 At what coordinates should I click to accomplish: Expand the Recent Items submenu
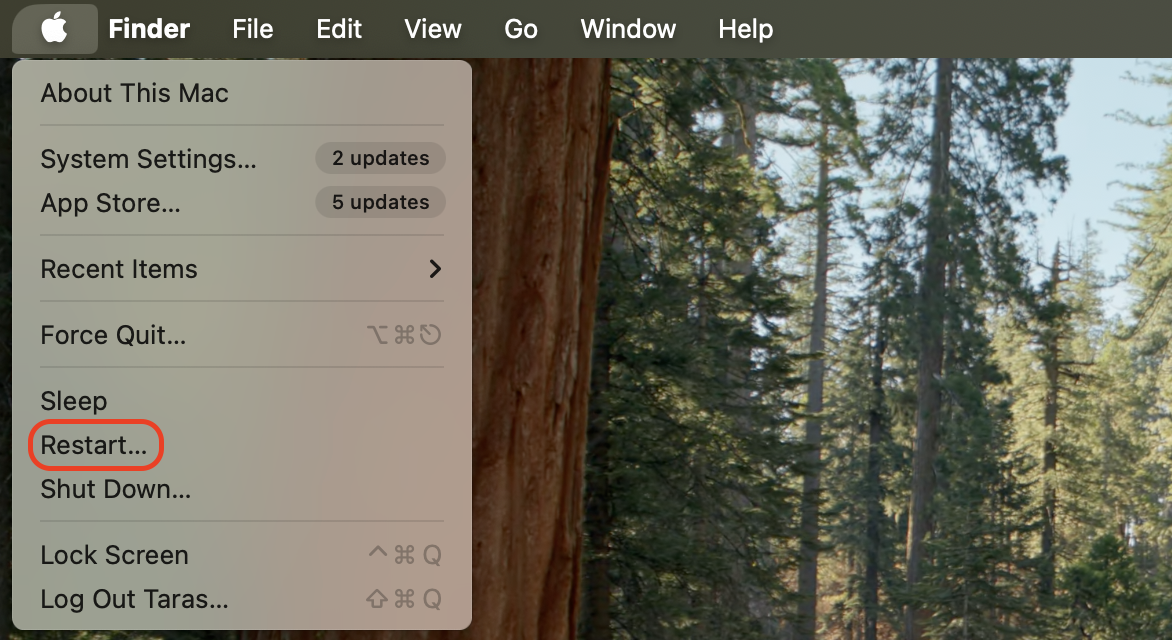tap(119, 269)
